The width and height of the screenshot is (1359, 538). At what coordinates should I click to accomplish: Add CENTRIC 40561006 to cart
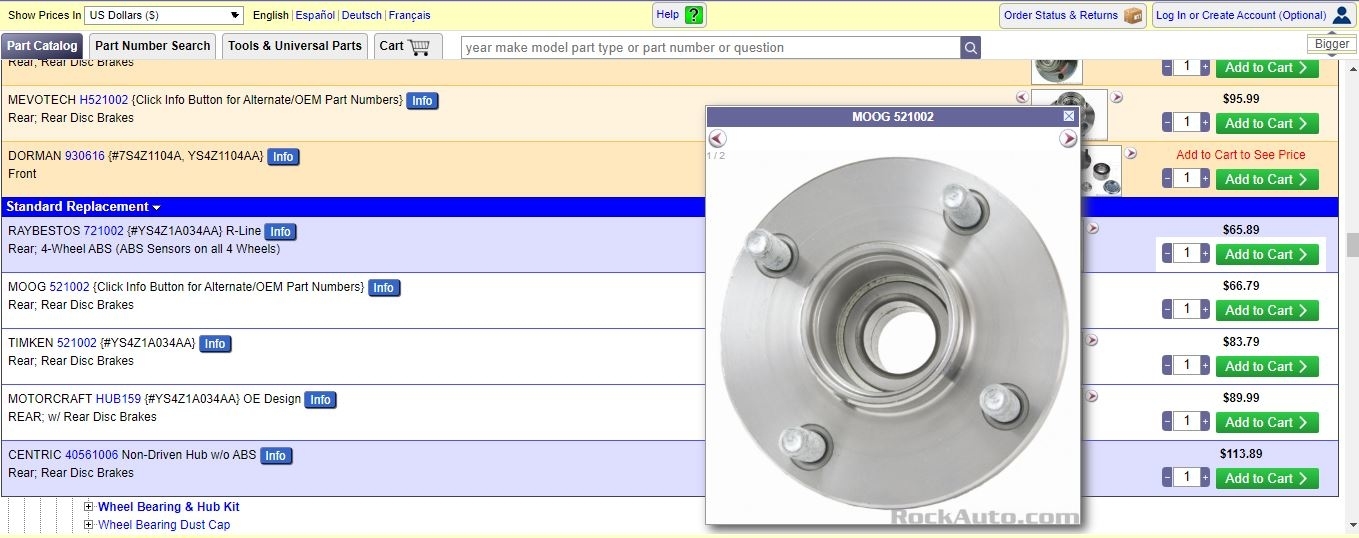click(1267, 478)
